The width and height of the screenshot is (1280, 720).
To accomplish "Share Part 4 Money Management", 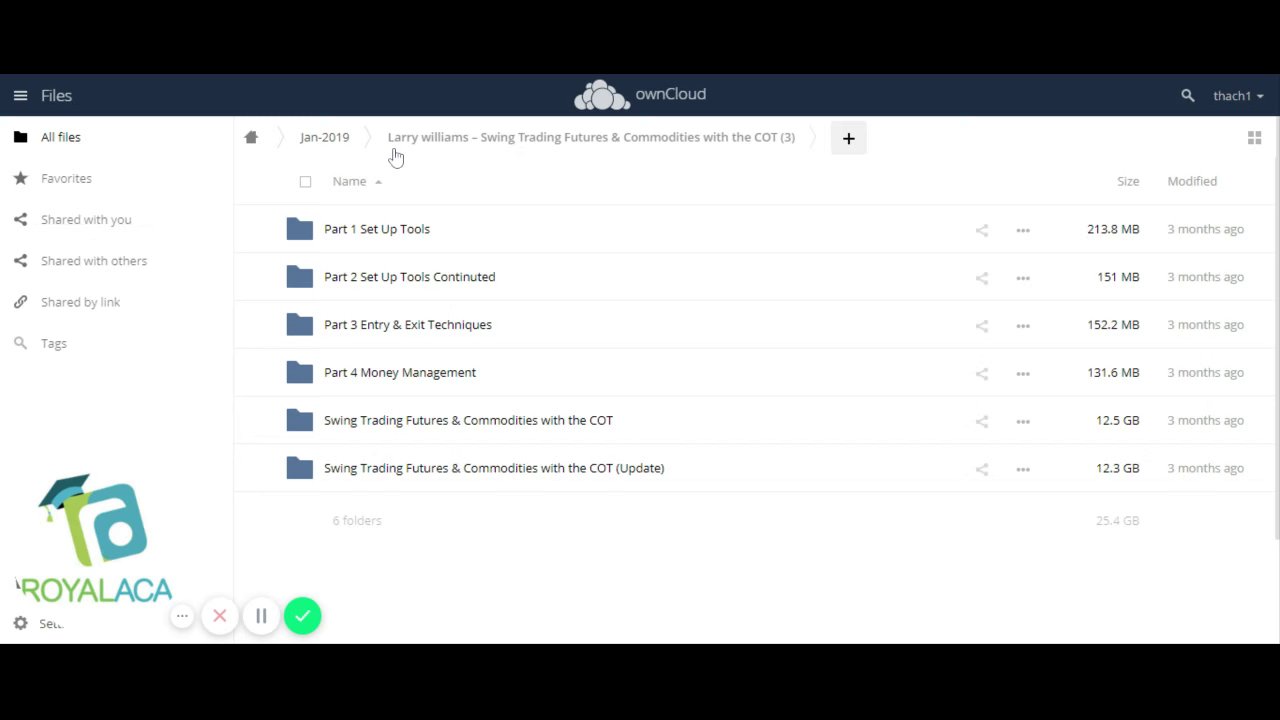I will (982, 374).
